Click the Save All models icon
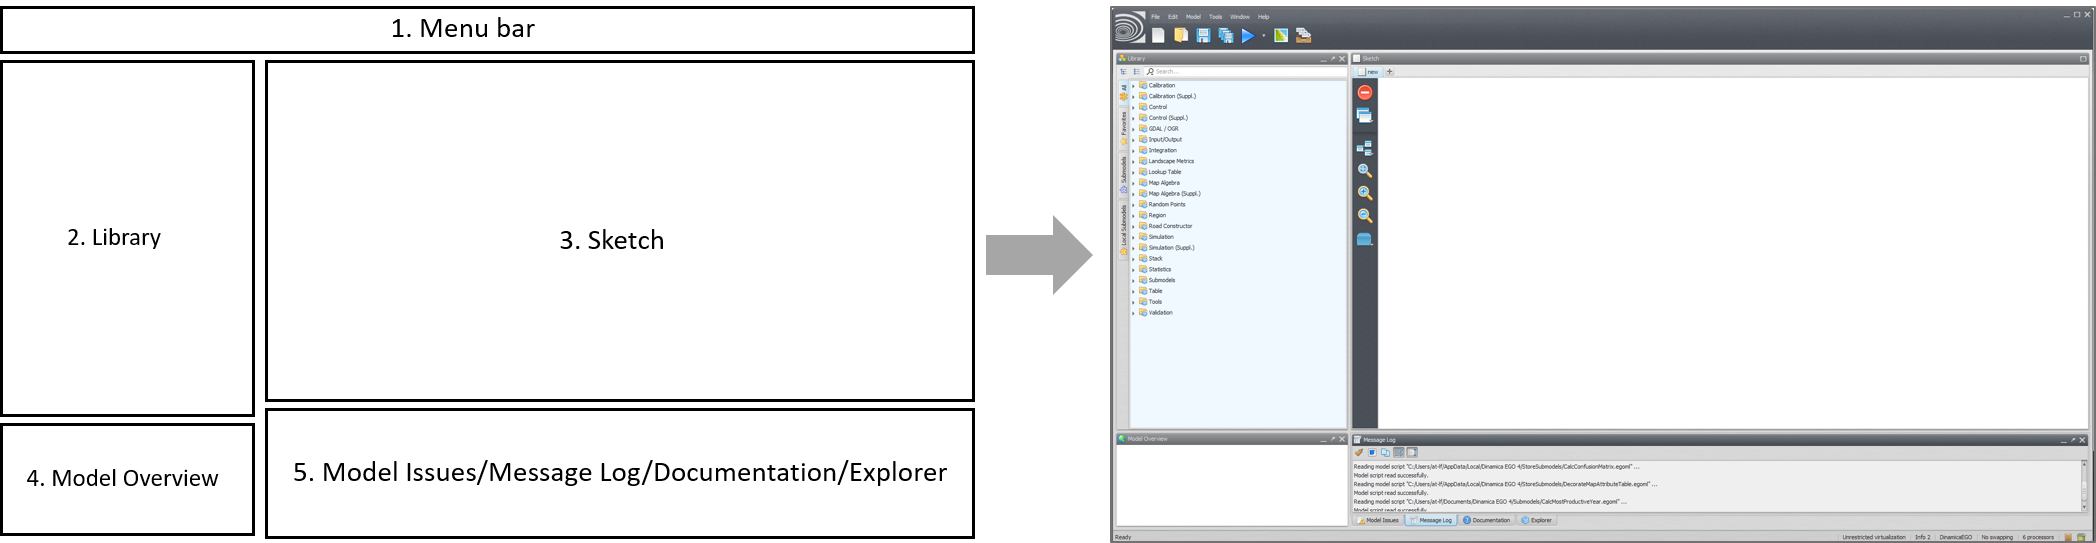Viewport: 2096px width, 543px height. coord(1226,36)
